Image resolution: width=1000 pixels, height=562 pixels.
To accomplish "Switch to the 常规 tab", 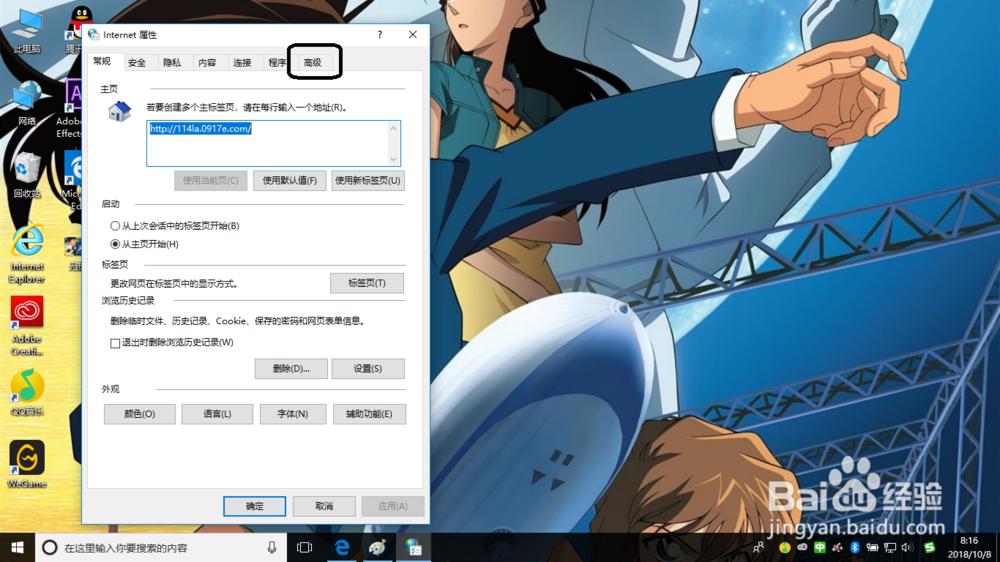I will point(102,61).
